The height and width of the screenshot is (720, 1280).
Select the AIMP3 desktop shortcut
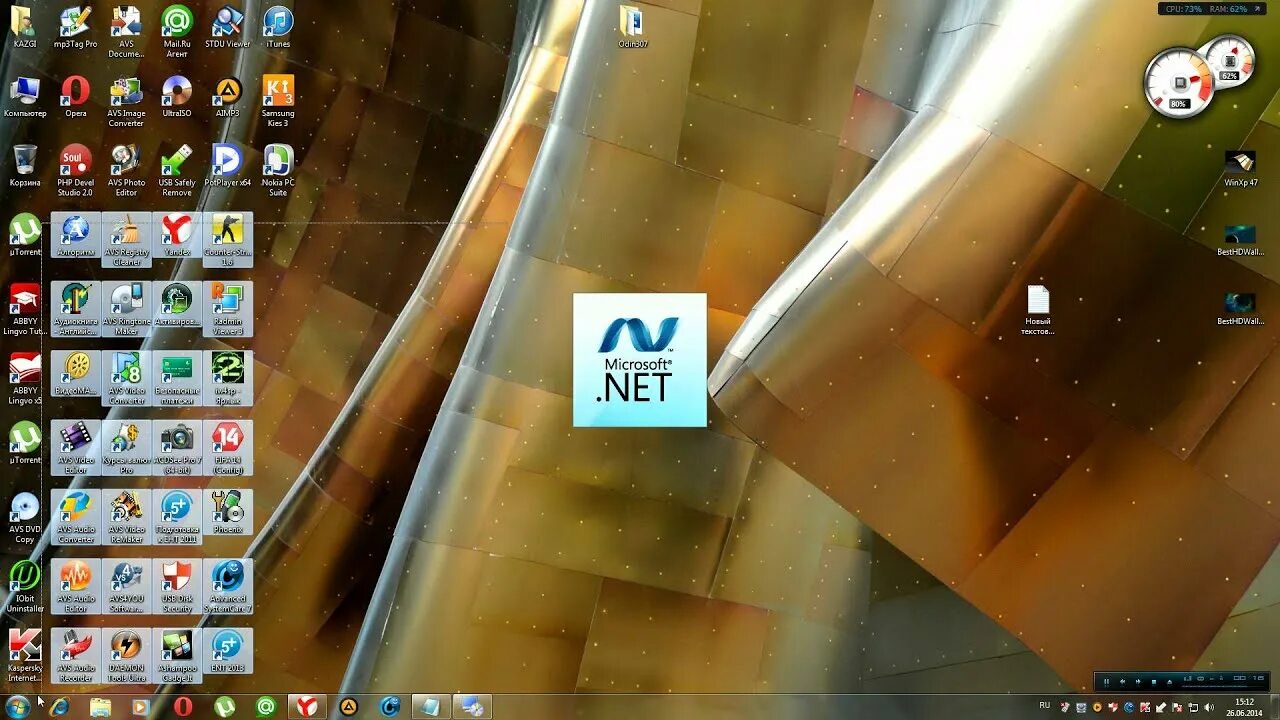click(228, 97)
